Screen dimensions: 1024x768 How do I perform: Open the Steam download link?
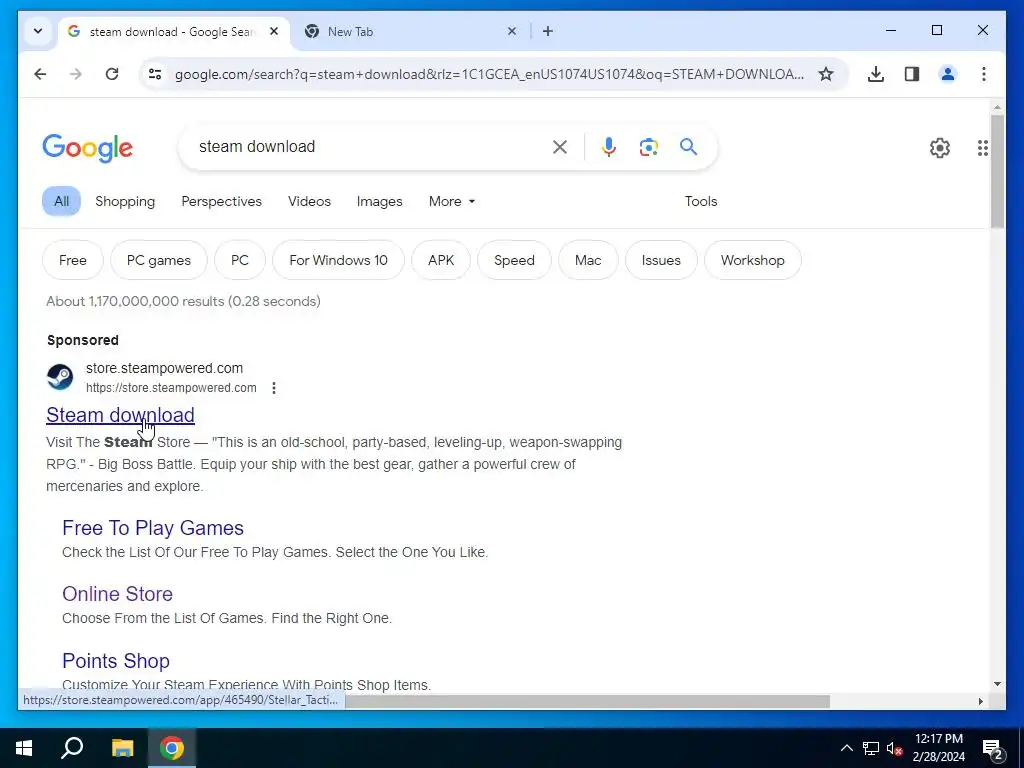[x=120, y=415]
